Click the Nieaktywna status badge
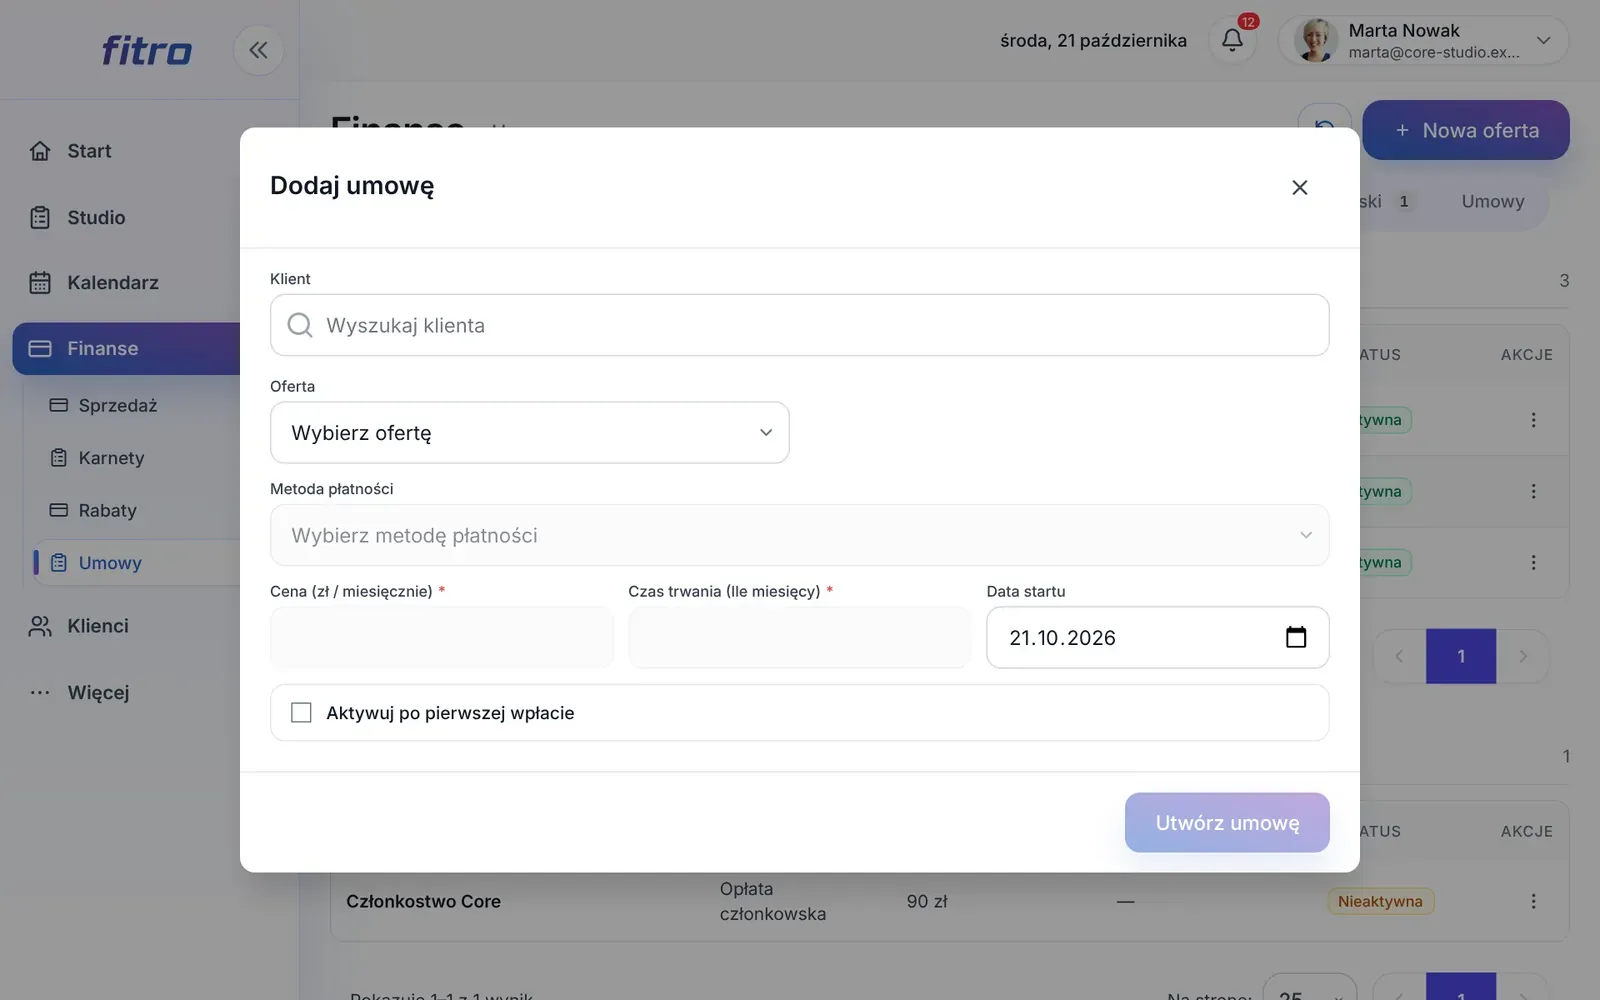Viewport: 1600px width, 1000px height. (x=1380, y=901)
